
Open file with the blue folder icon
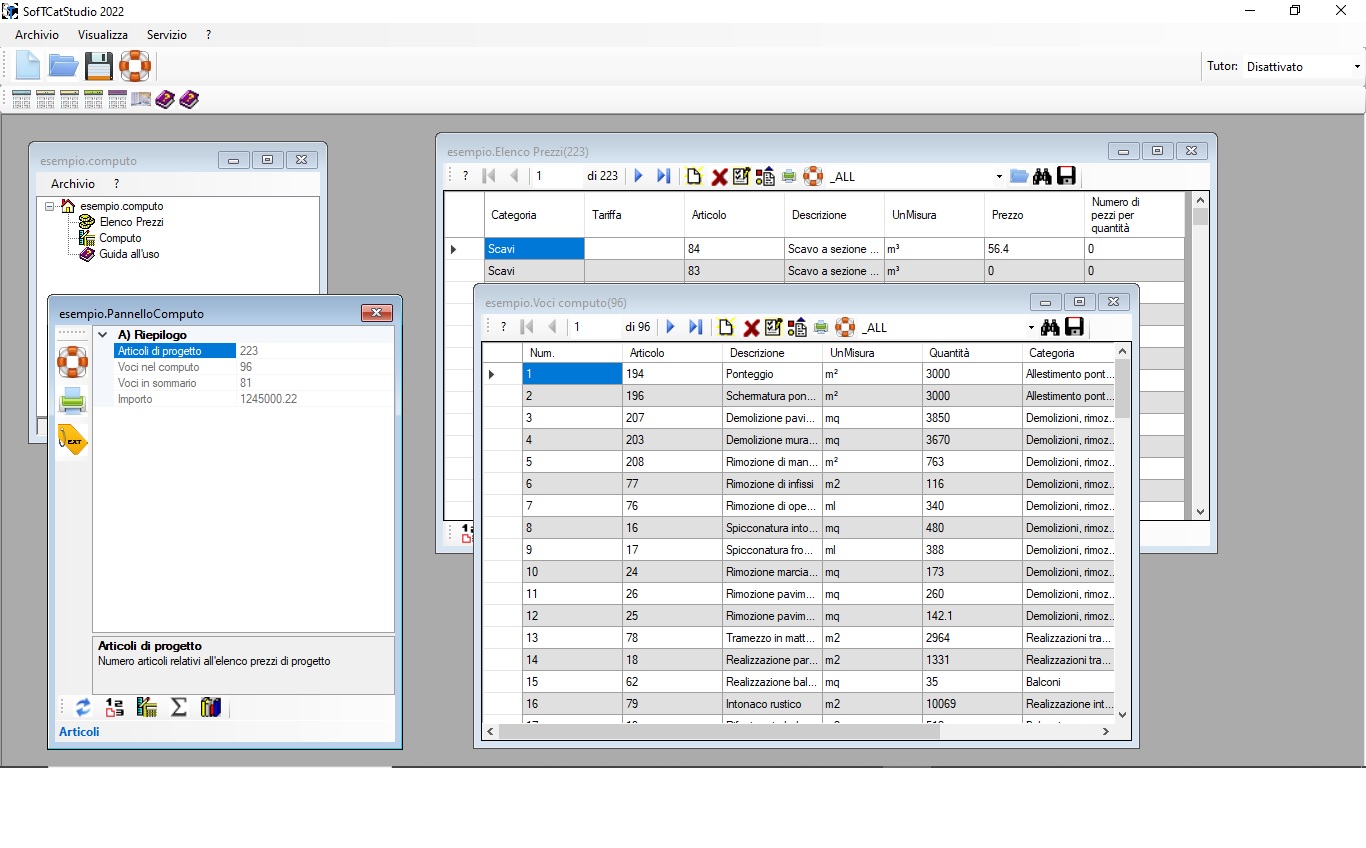click(x=63, y=66)
